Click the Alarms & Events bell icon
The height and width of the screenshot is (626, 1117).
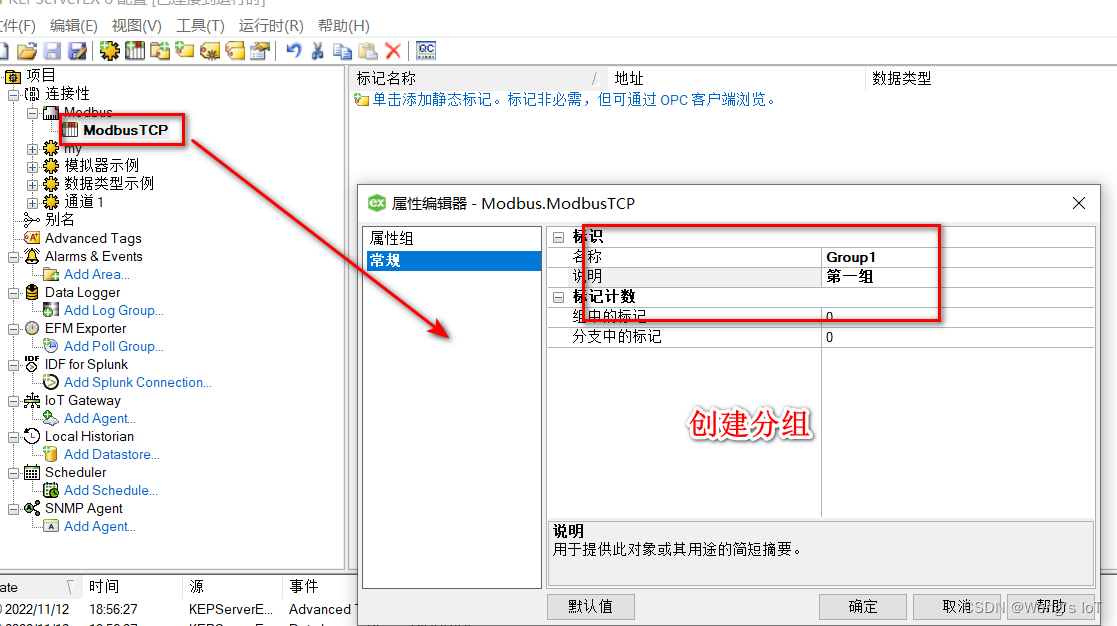pyautogui.click(x=32, y=256)
